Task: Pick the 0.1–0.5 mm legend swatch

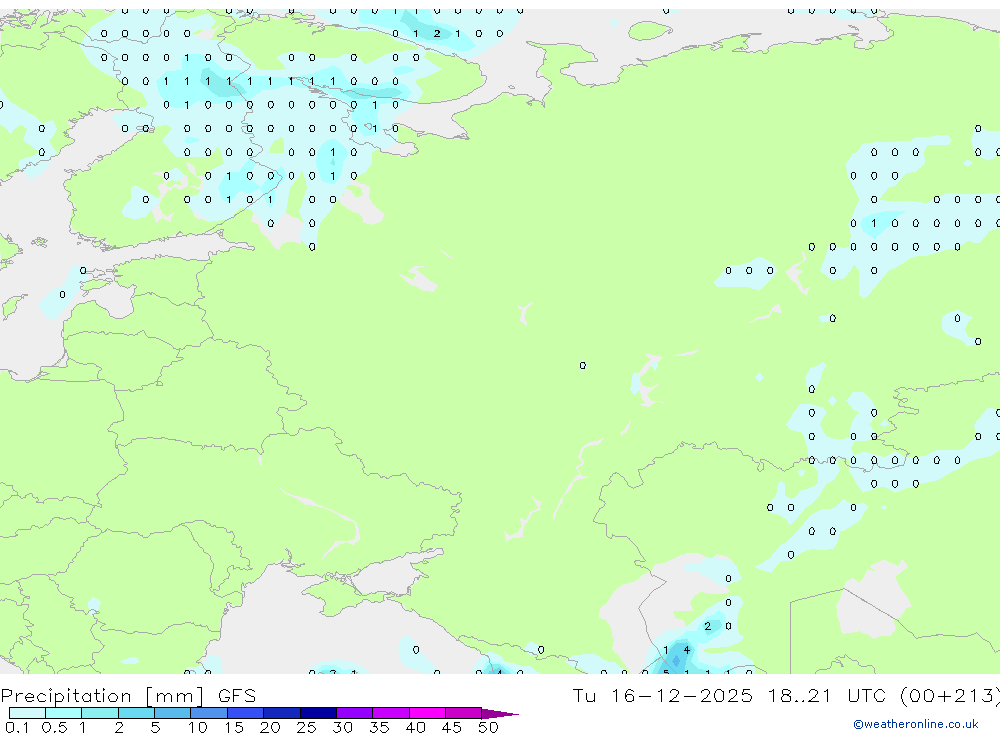Action: coord(27,713)
